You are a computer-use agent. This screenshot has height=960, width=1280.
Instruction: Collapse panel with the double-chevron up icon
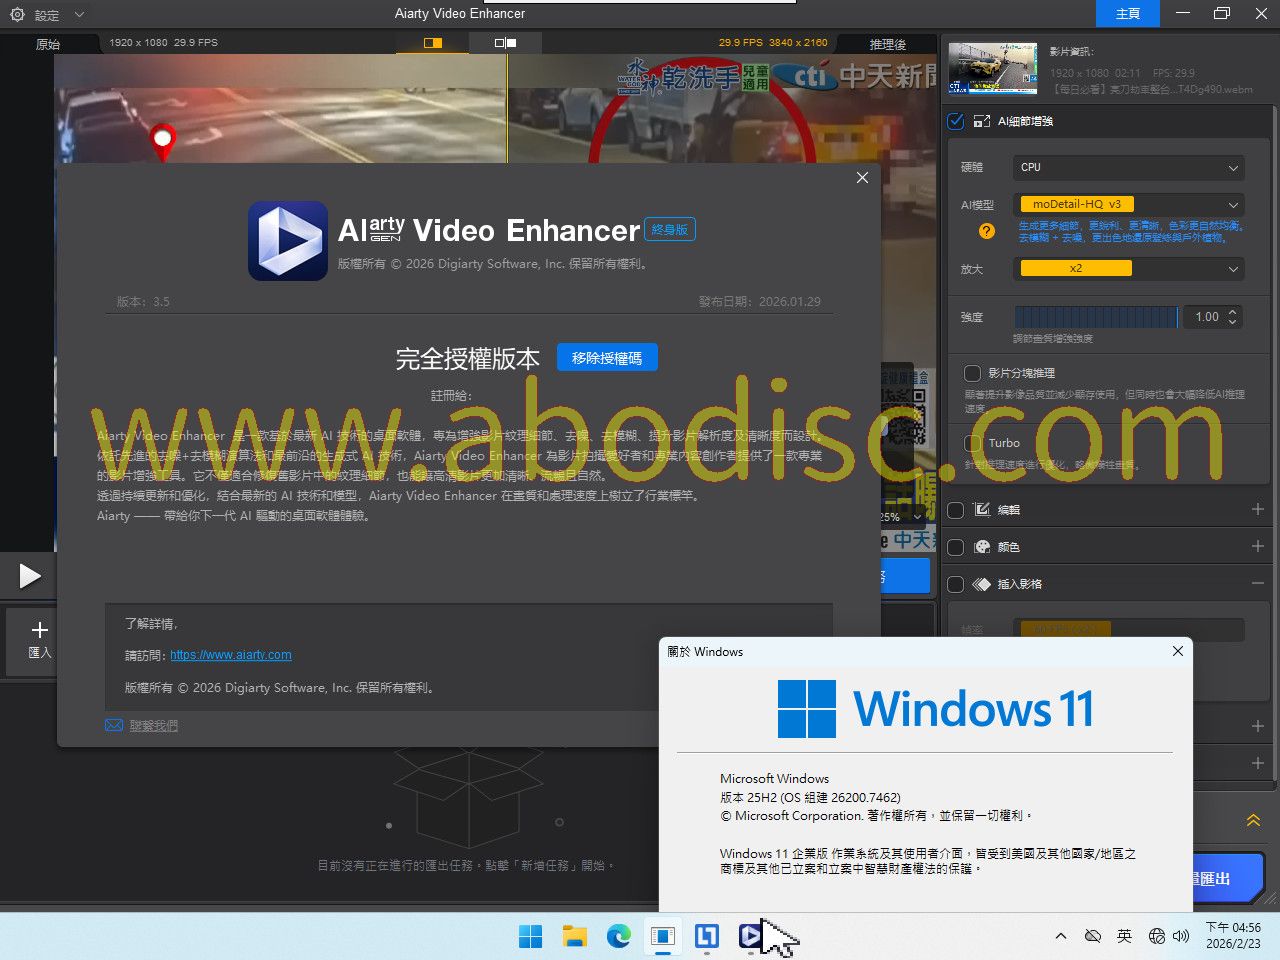(x=1253, y=820)
